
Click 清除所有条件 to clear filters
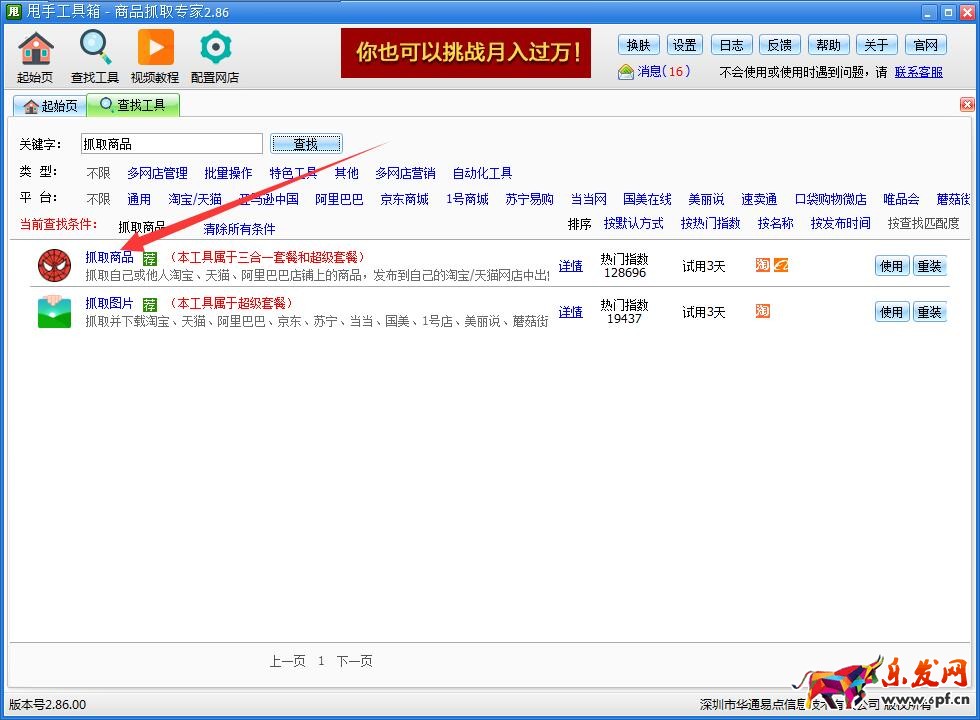tap(239, 229)
